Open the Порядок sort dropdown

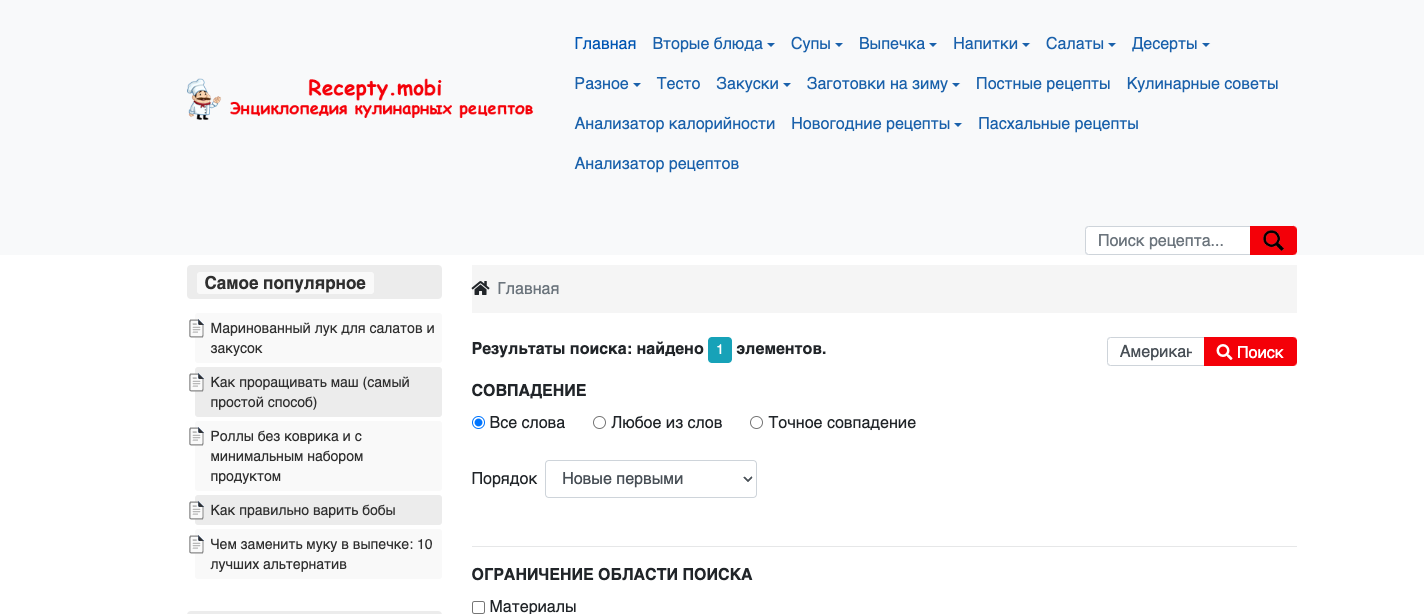(650, 479)
